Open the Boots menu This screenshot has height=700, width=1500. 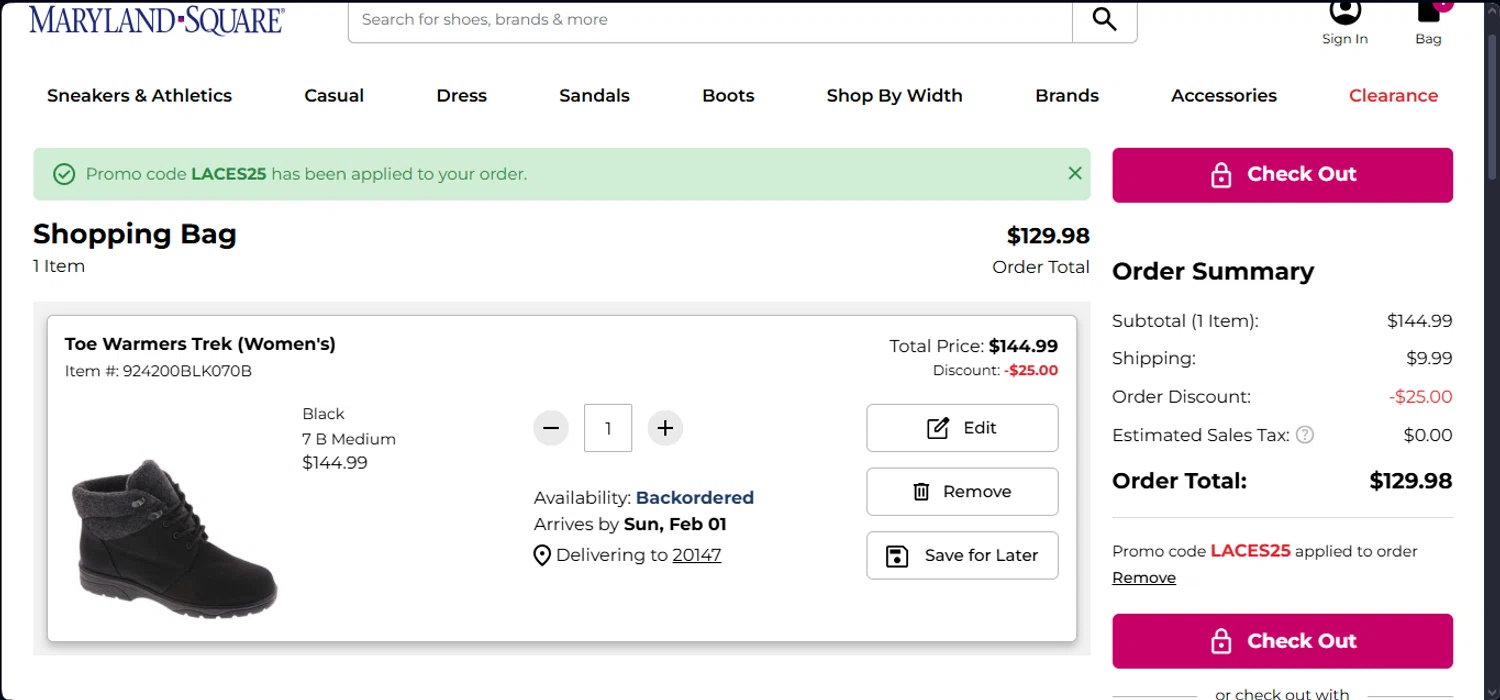point(728,96)
